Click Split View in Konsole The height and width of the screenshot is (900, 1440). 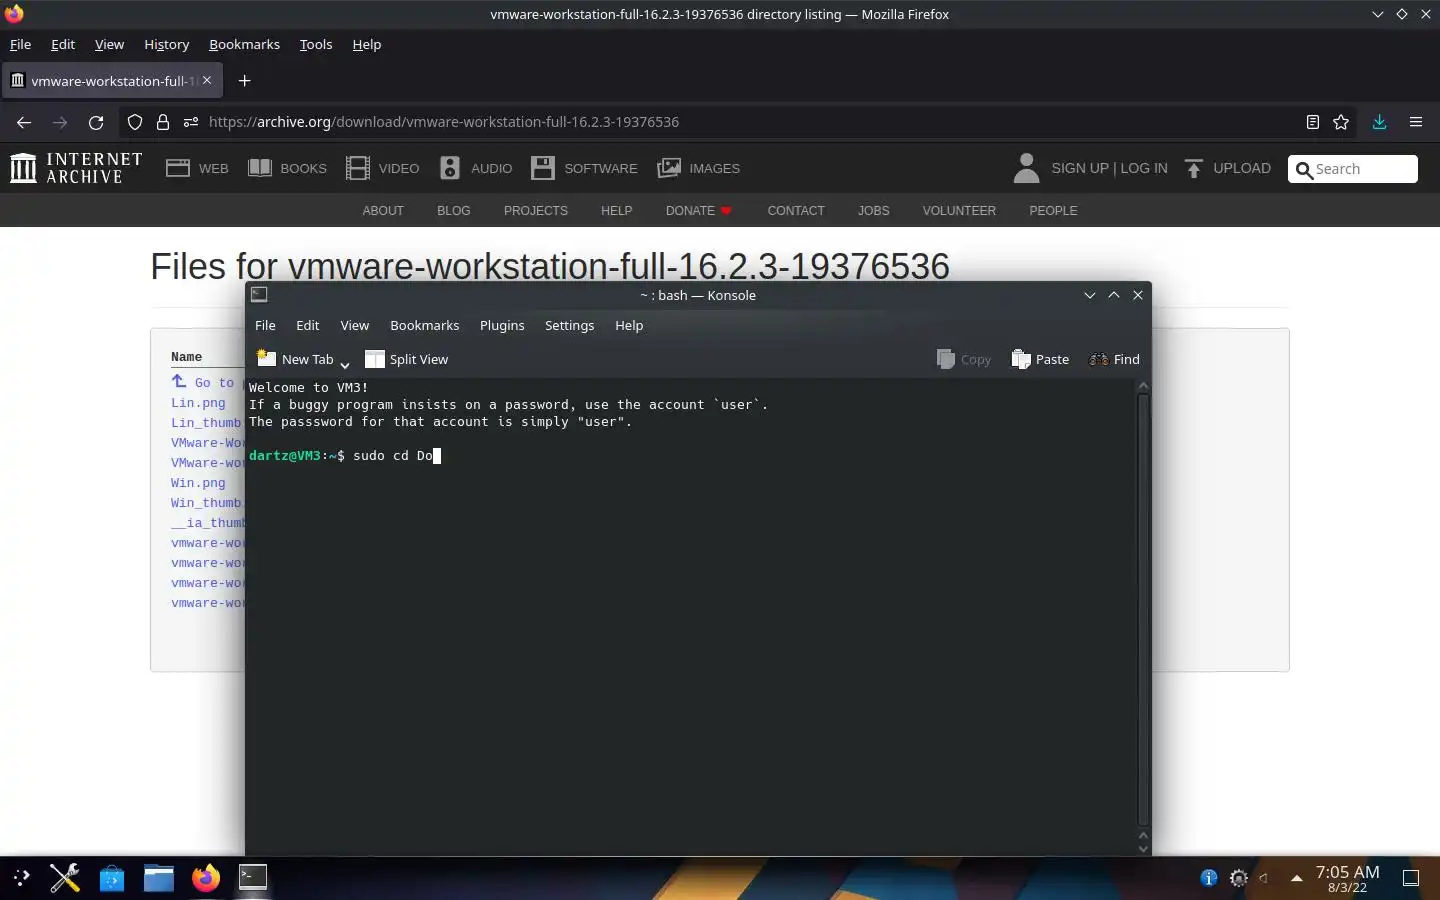pos(407,360)
